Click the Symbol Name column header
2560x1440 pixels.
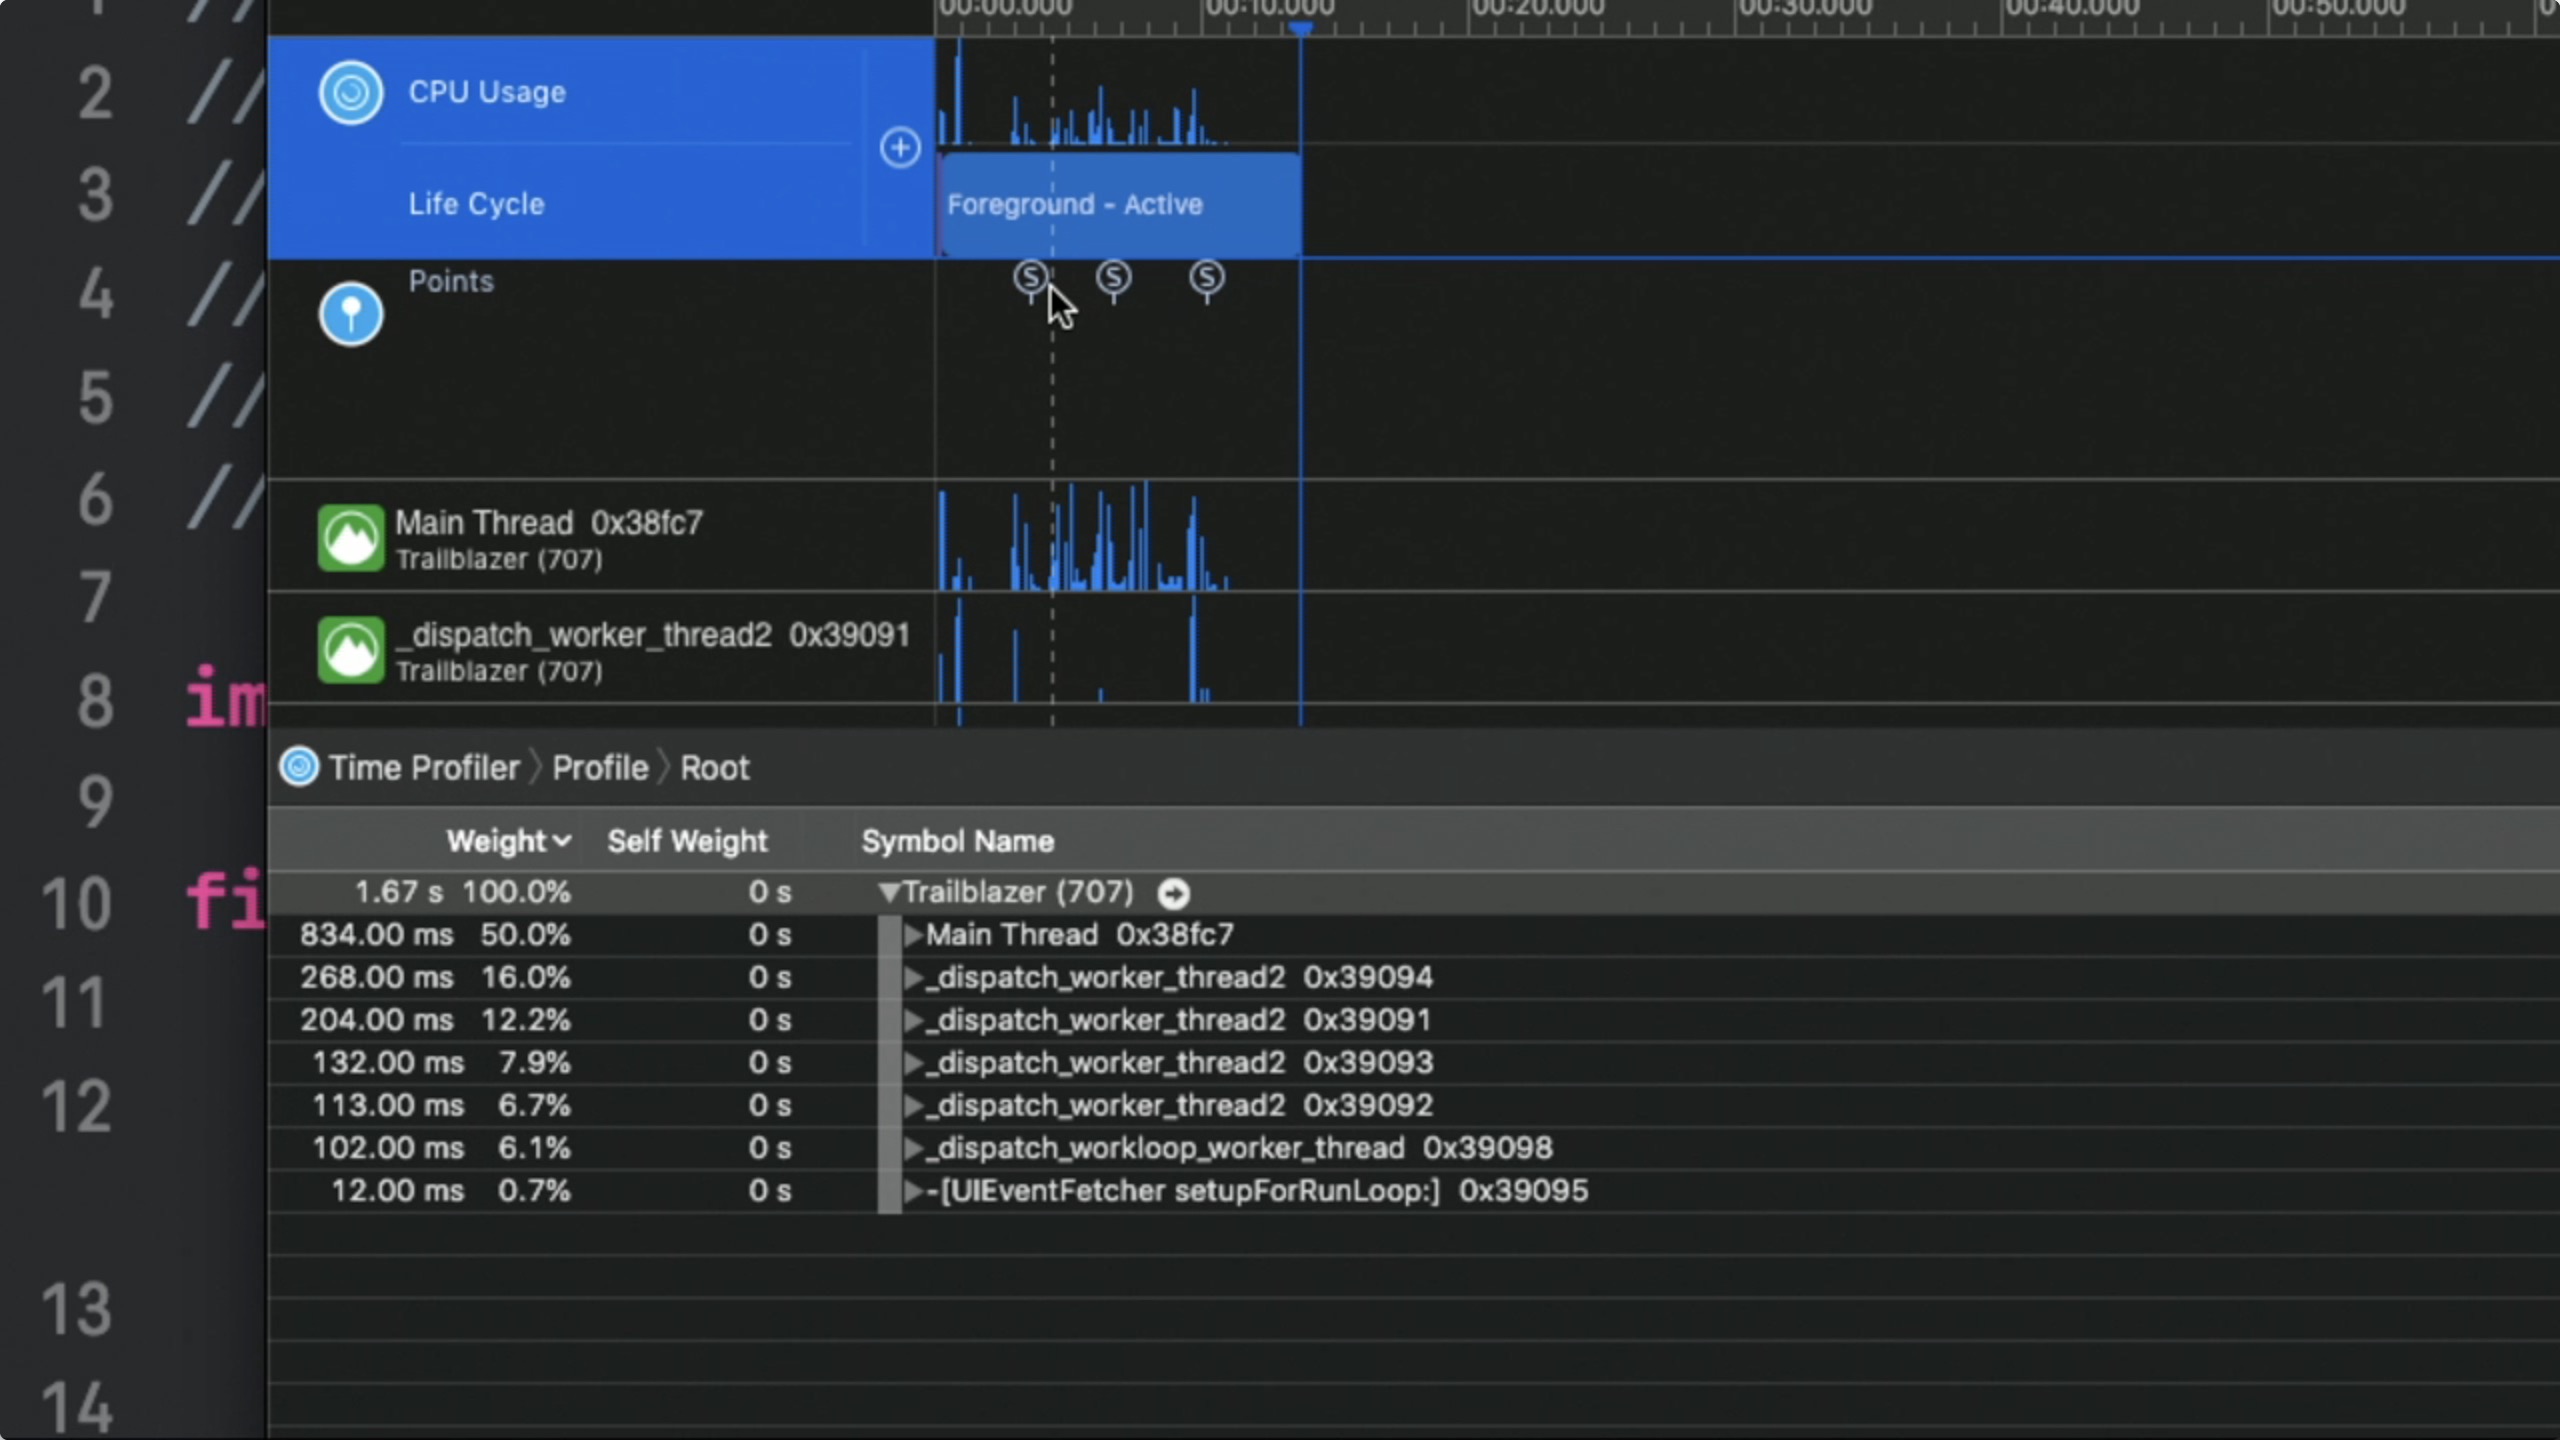click(957, 841)
